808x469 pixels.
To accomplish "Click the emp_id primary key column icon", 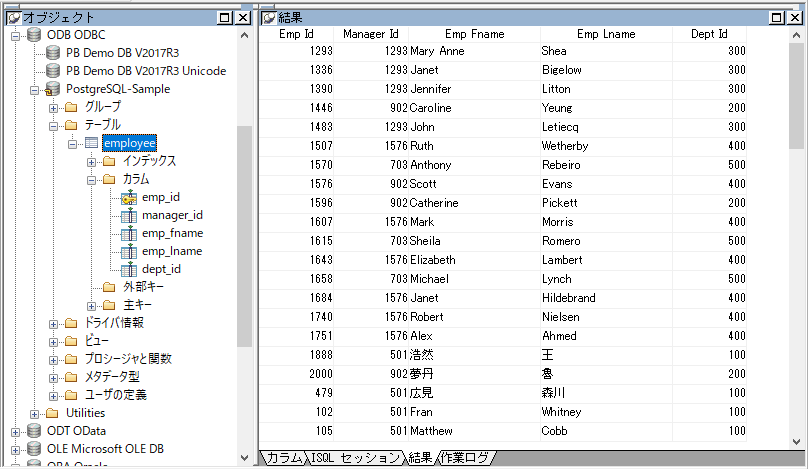I will pos(128,197).
